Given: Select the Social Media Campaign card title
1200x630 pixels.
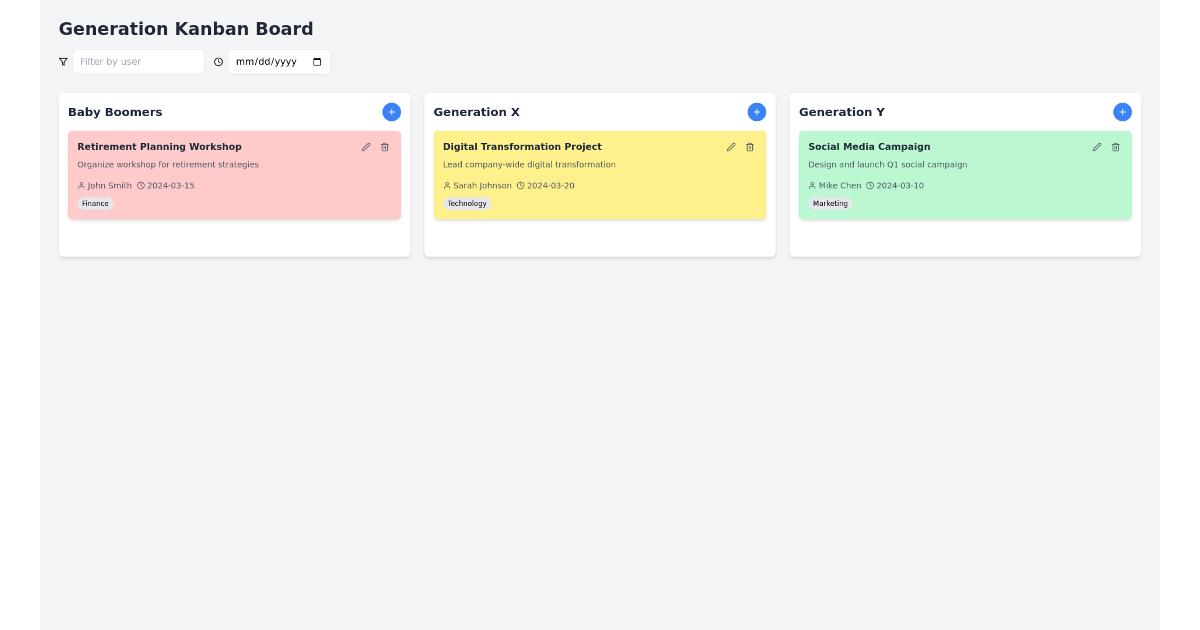Looking at the screenshot, I should pyautogui.click(x=868, y=146).
